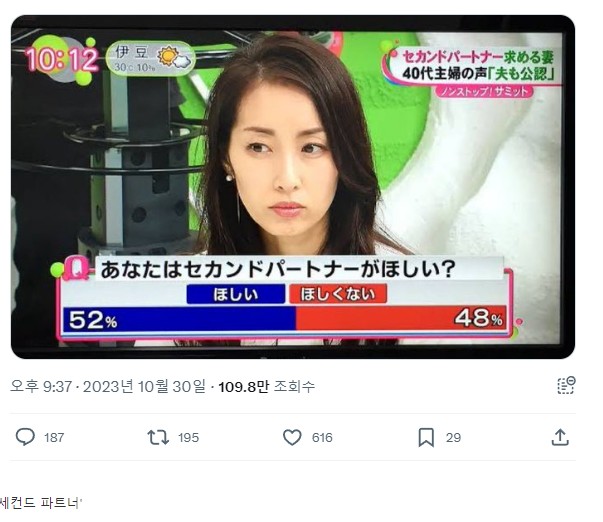
Task: Click the red ほしくない label in image
Action: [x=338, y=294]
